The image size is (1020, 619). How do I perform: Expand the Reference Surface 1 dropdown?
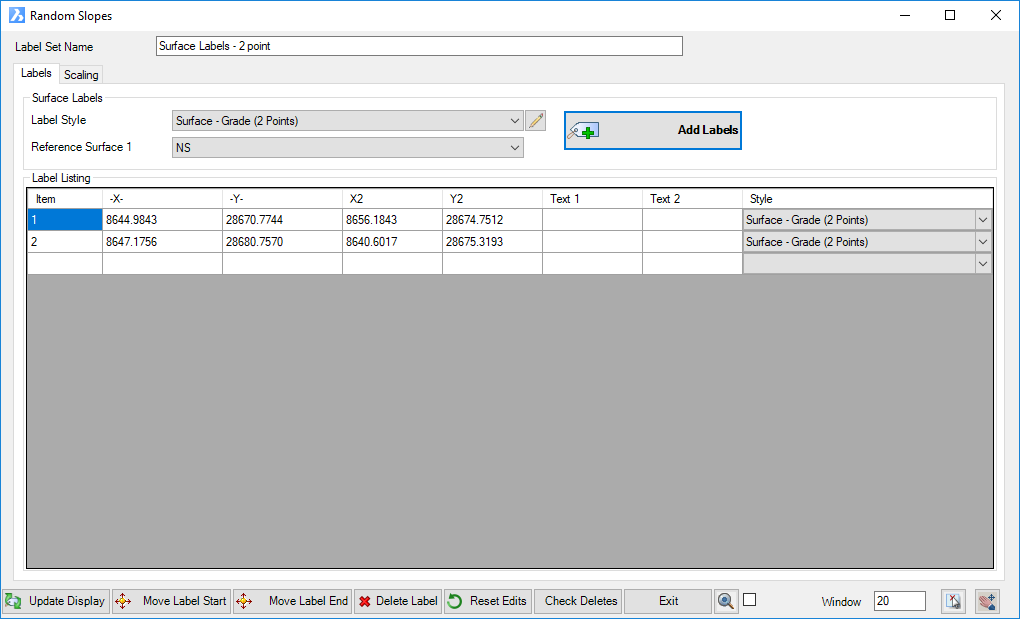tap(348, 147)
